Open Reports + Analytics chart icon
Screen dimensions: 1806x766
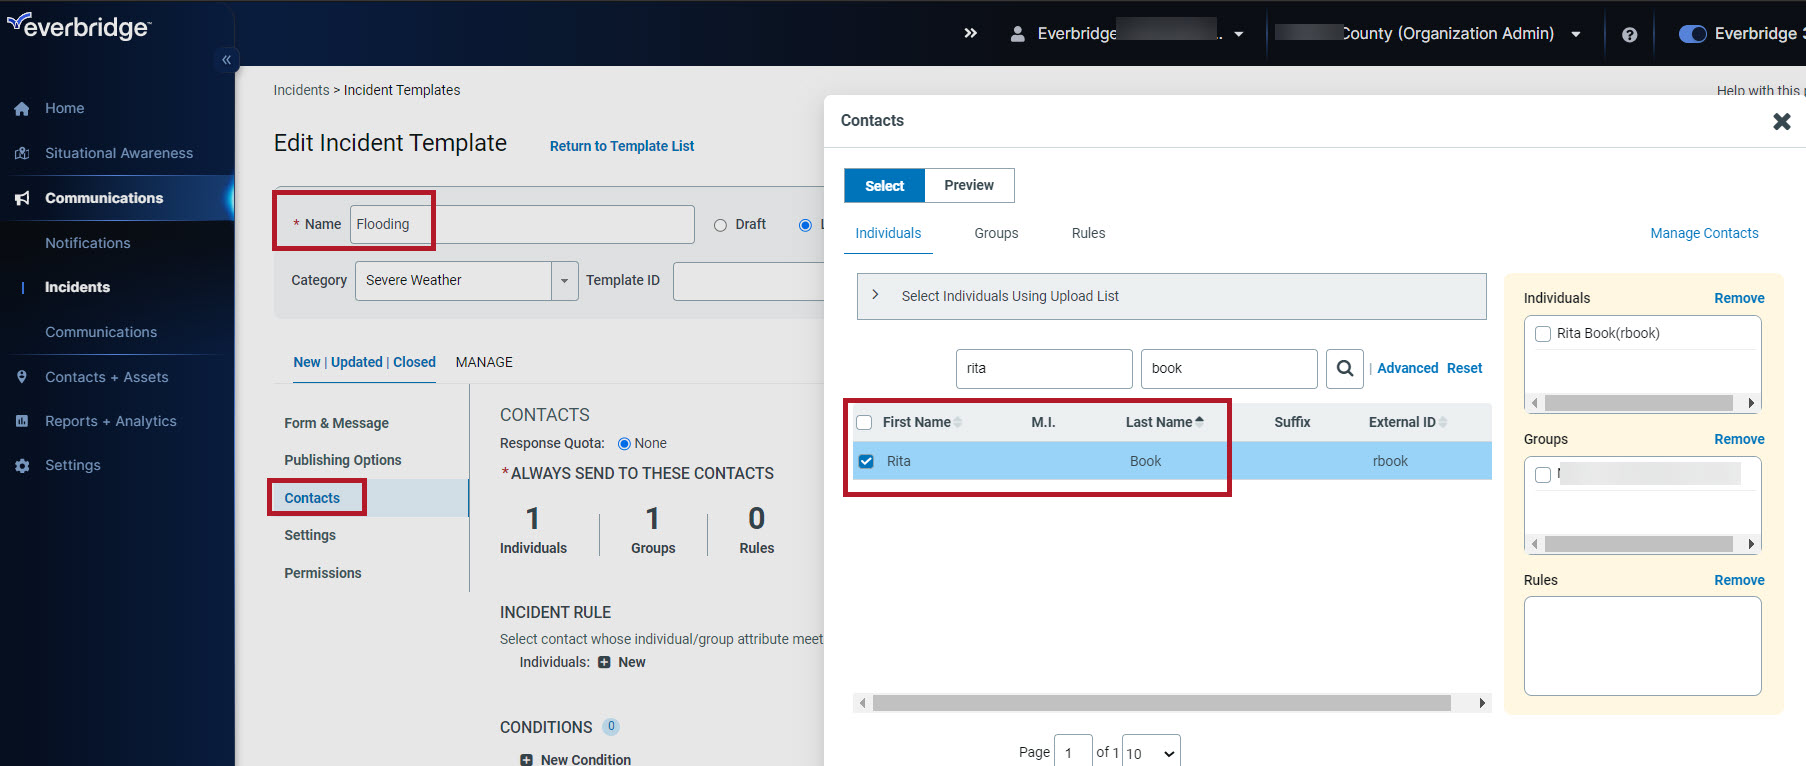22,421
